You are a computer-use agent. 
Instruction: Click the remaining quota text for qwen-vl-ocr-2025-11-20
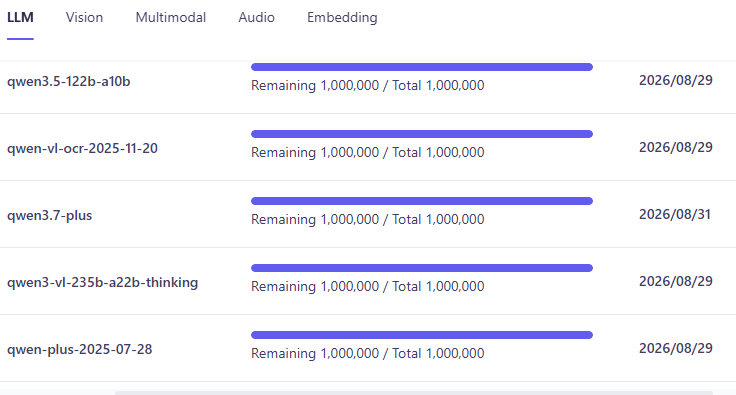point(368,152)
